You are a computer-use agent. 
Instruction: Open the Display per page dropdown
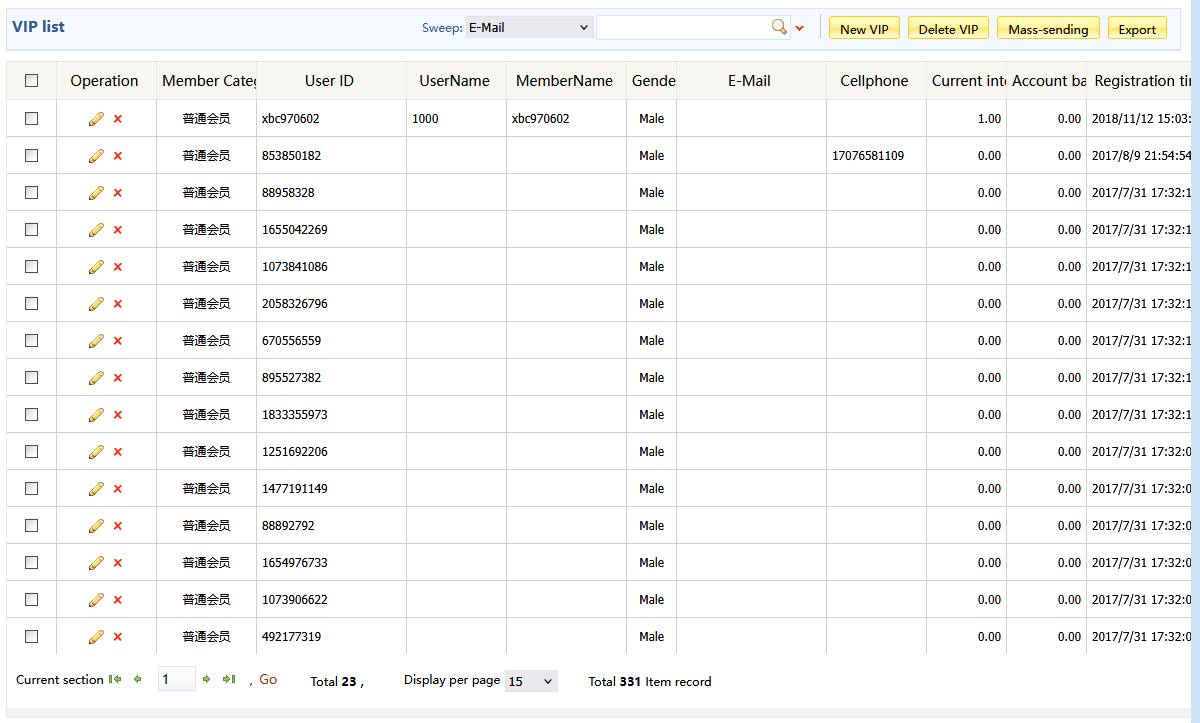(531, 681)
